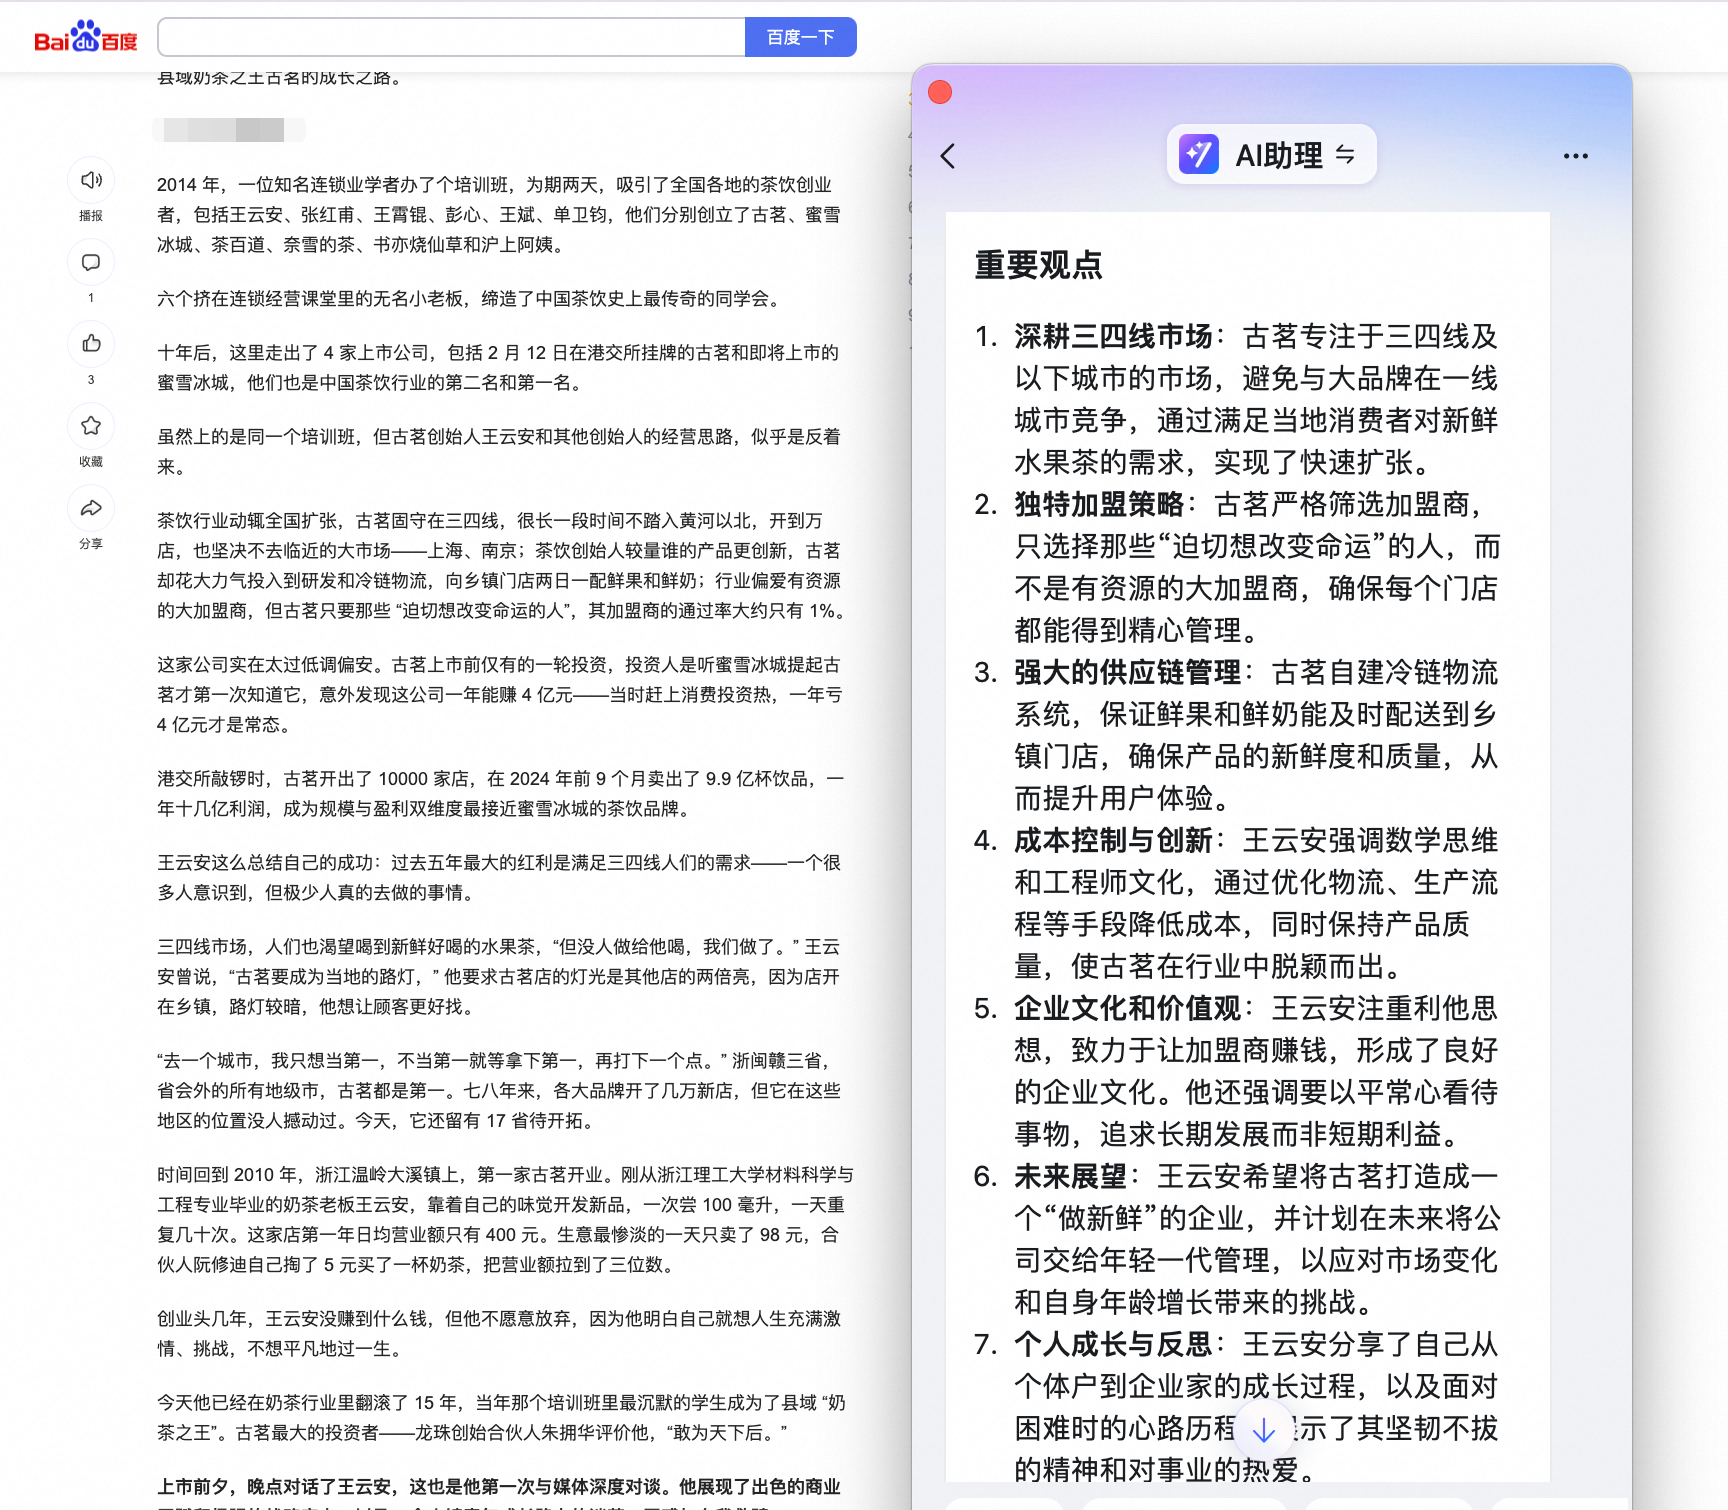Screen dimensions: 1728x1510
Task: Click the blurred author name block
Action: [x=228, y=130]
